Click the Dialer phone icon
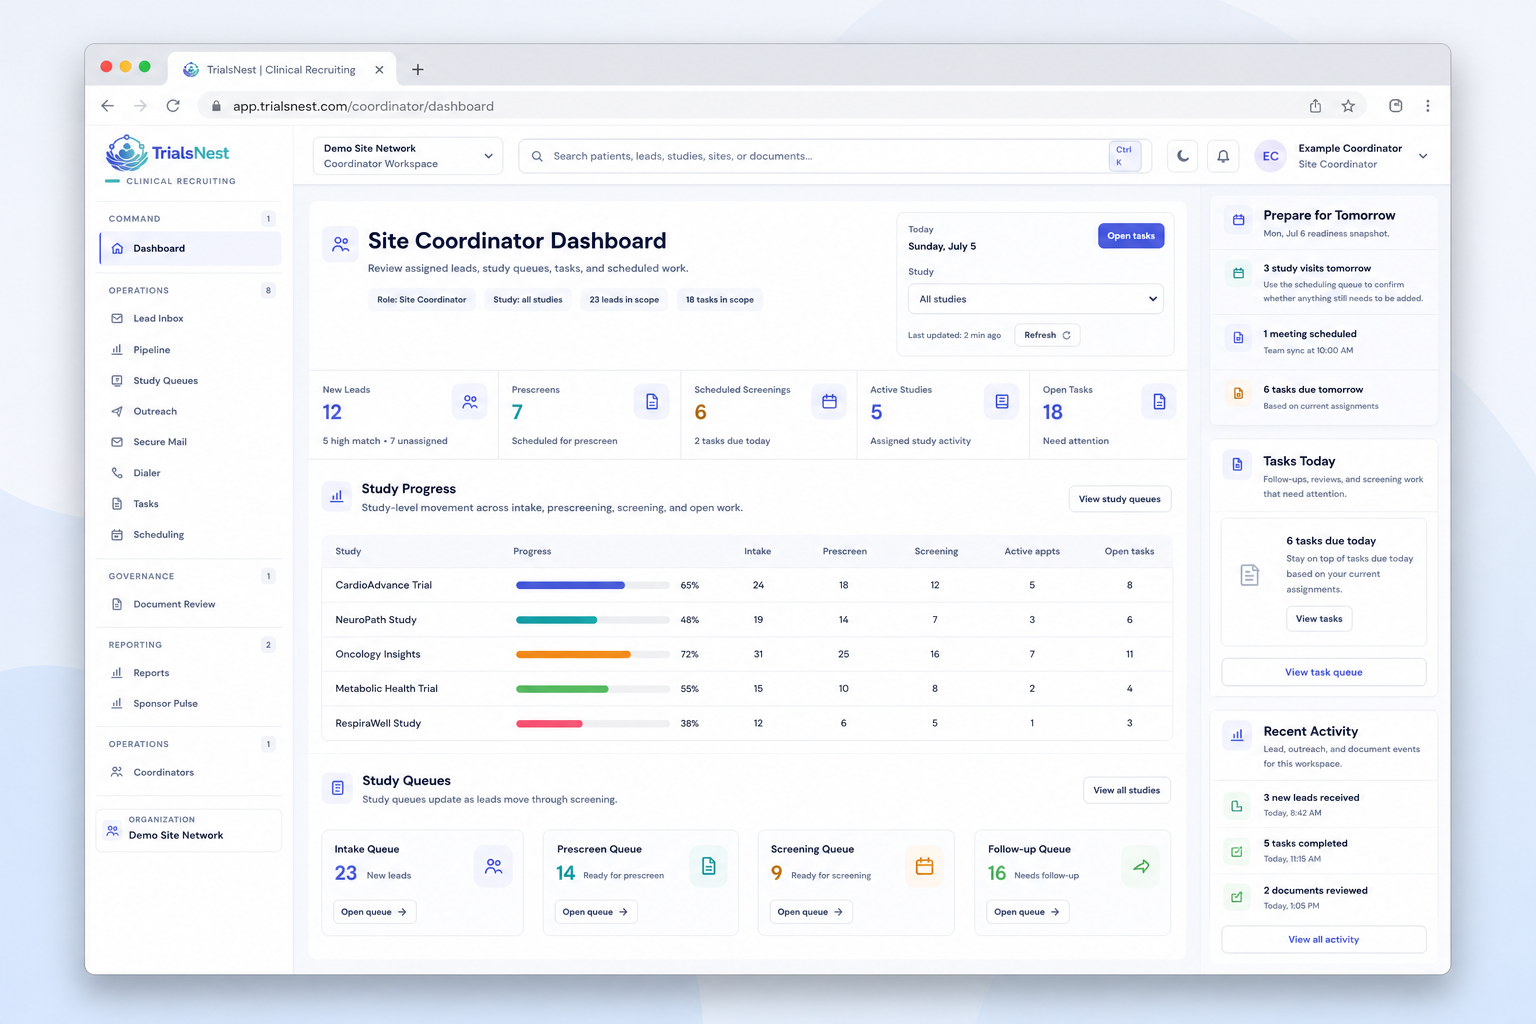 117,473
